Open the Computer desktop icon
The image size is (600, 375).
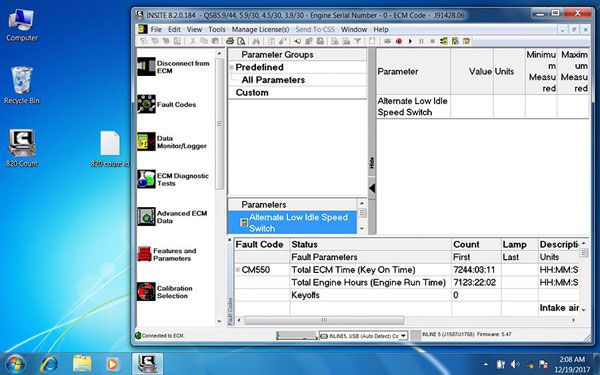pos(22,25)
